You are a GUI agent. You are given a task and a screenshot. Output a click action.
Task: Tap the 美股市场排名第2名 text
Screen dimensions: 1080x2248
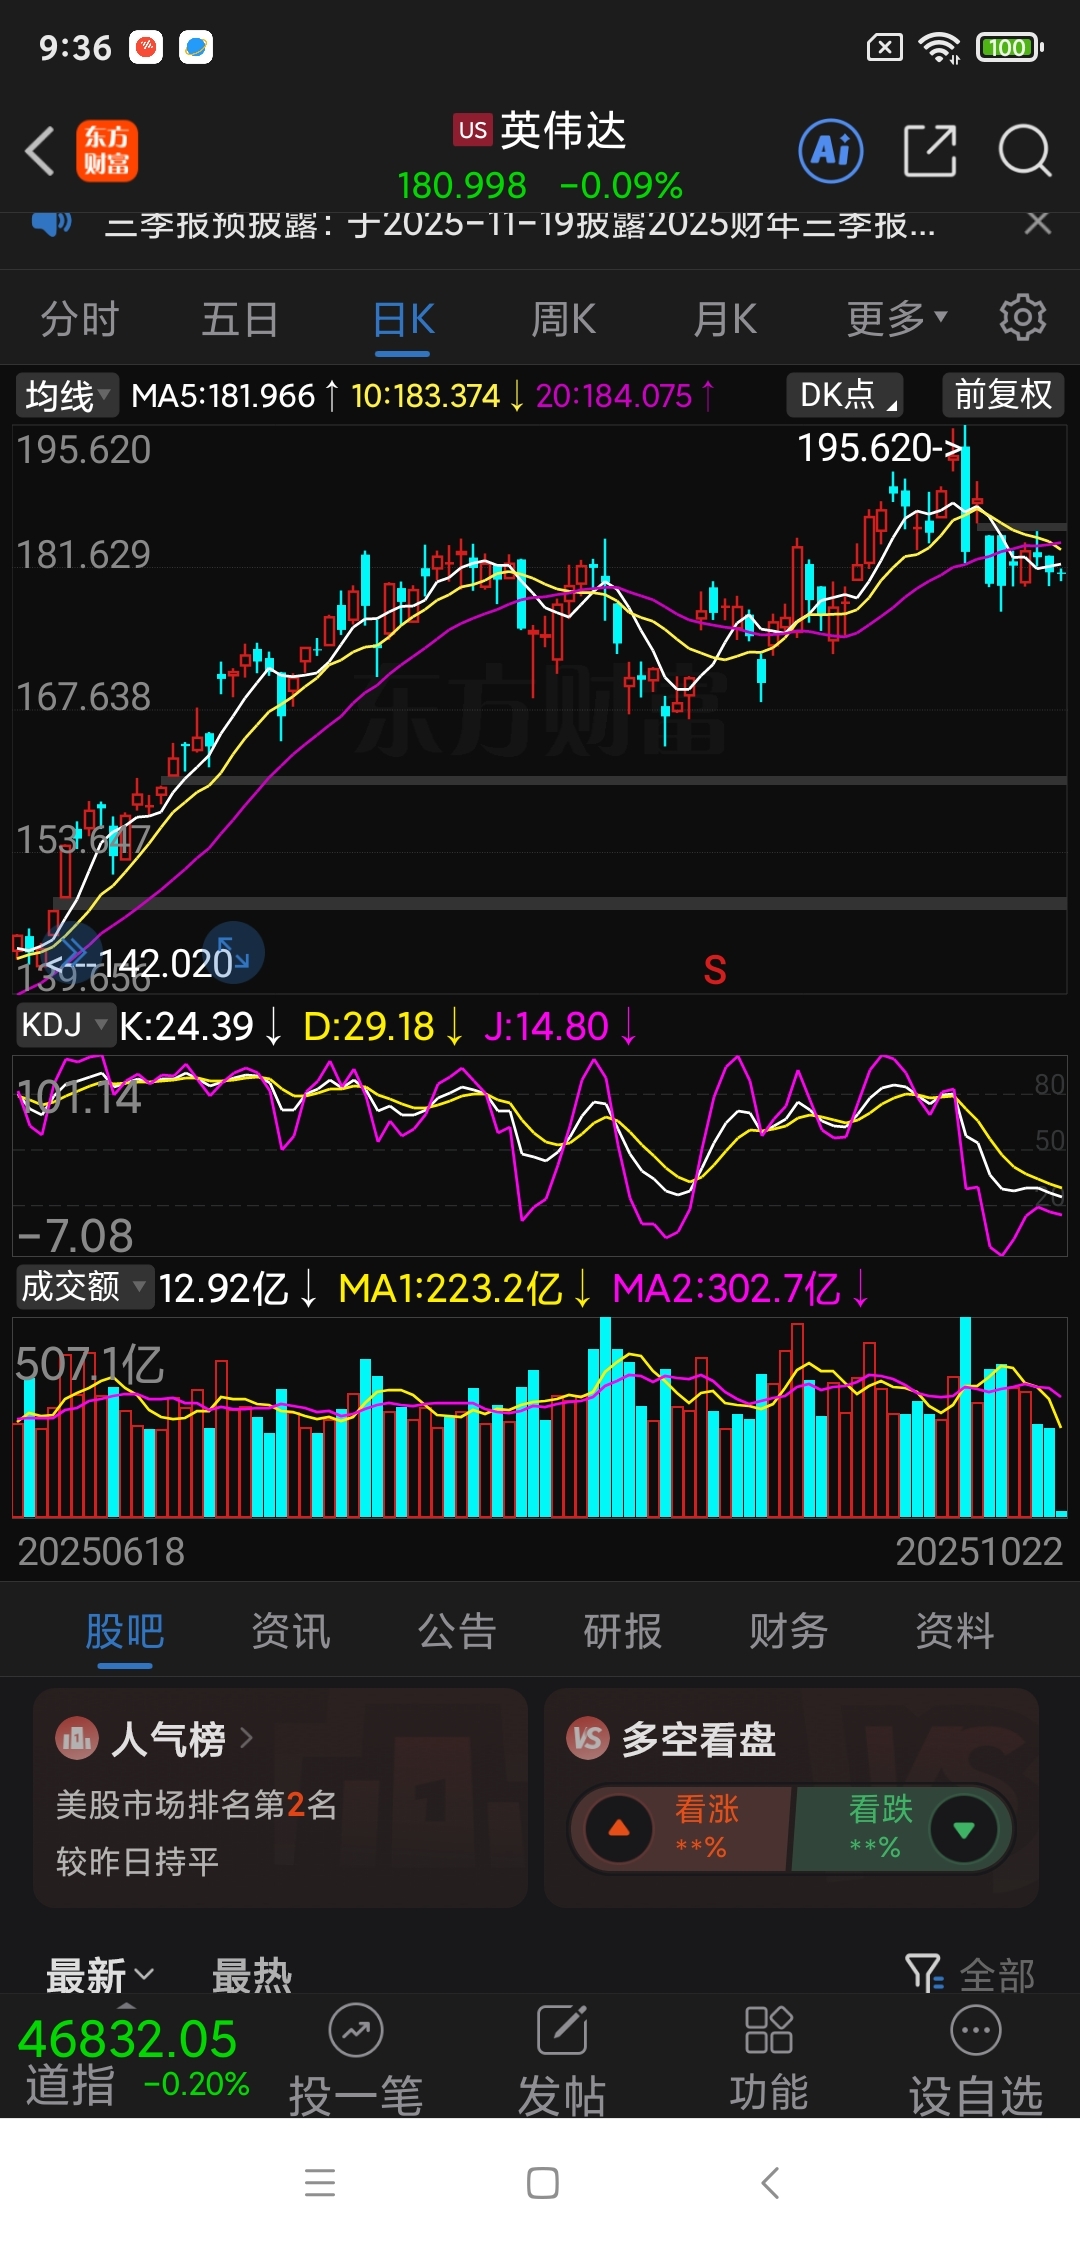(x=196, y=1804)
